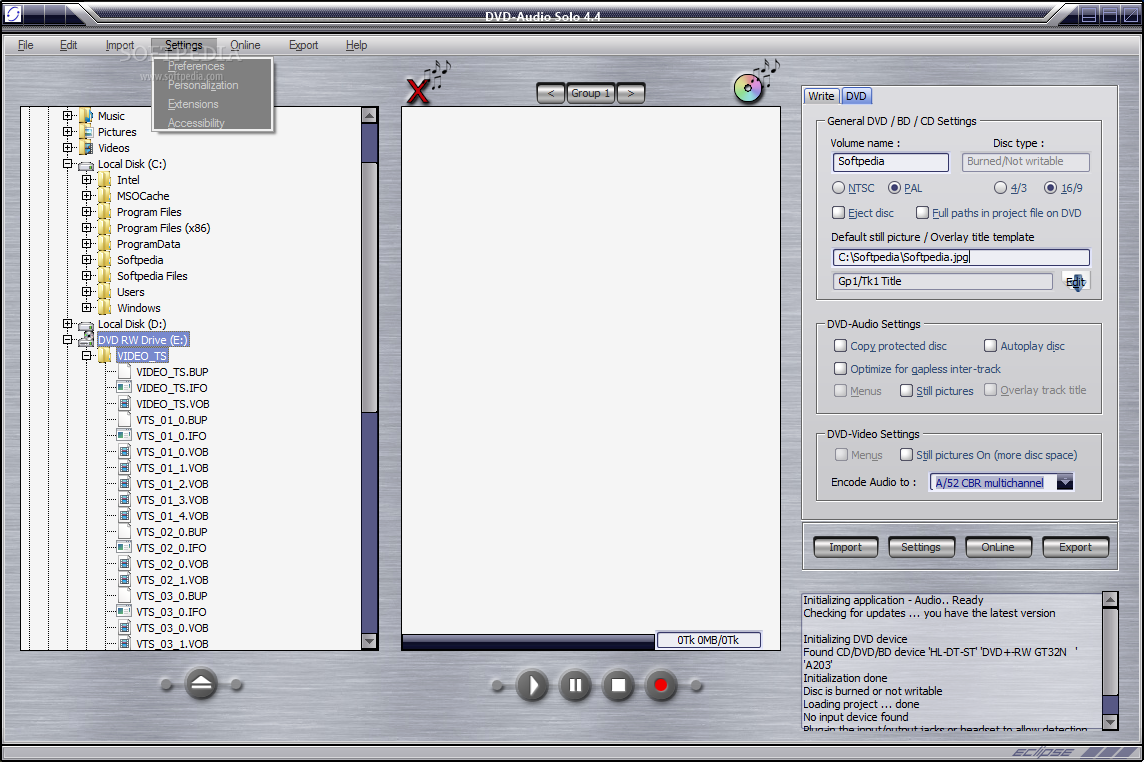Click the Export button in bottom panel
The width and height of the screenshot is (1144, 762).
(1075, 547)
